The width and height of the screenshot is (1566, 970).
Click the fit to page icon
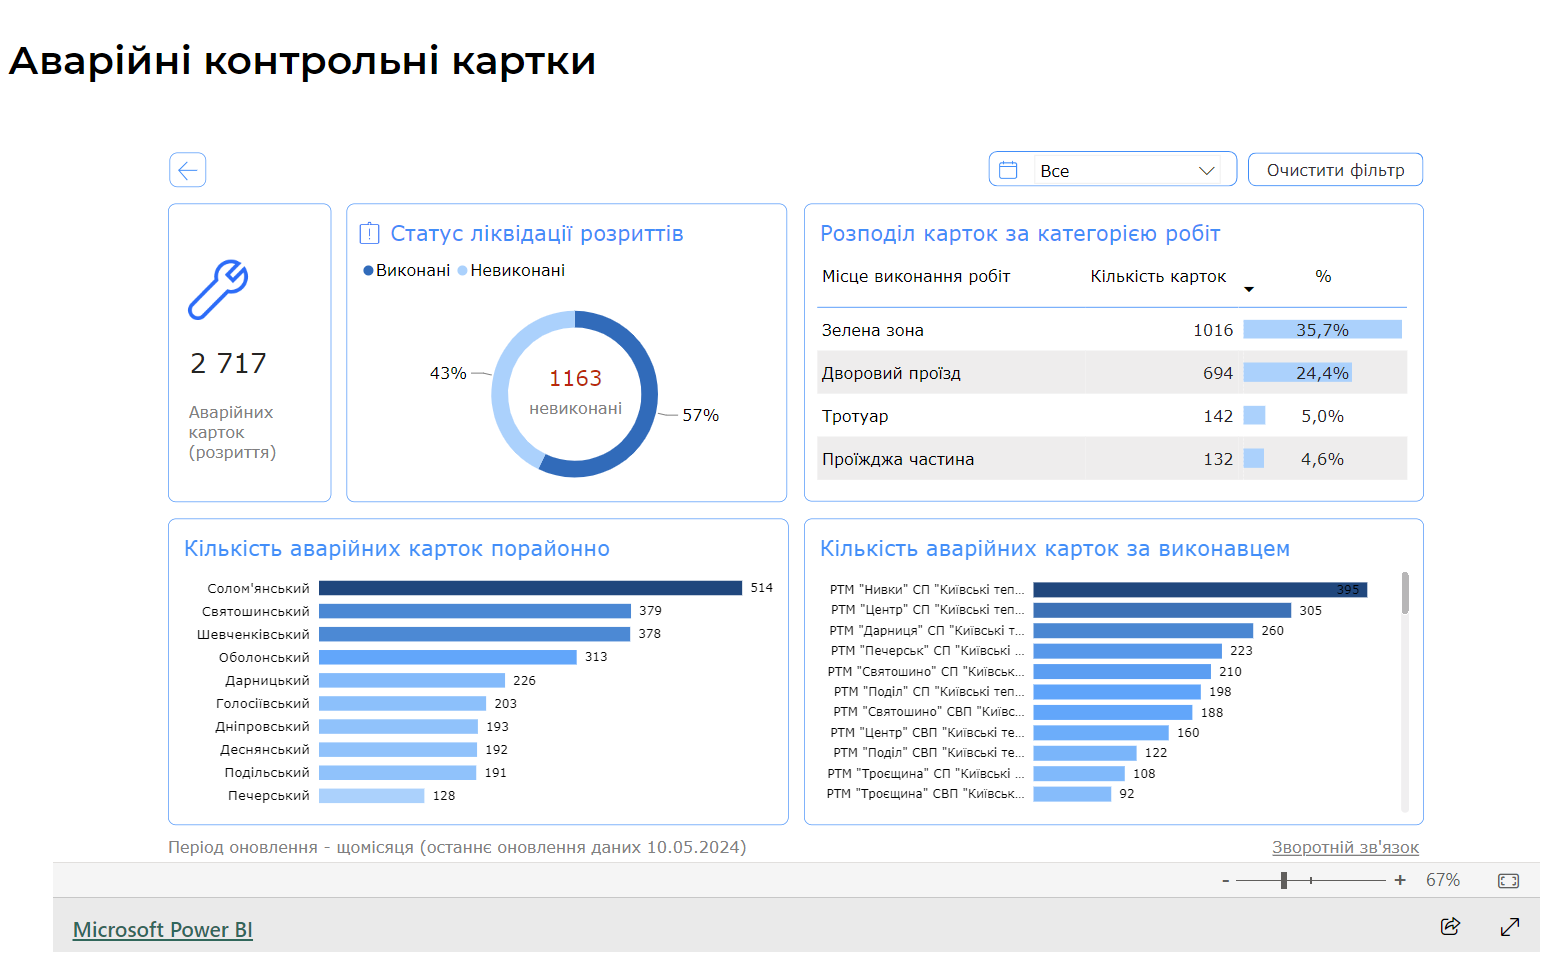[x=1508, y=881]
